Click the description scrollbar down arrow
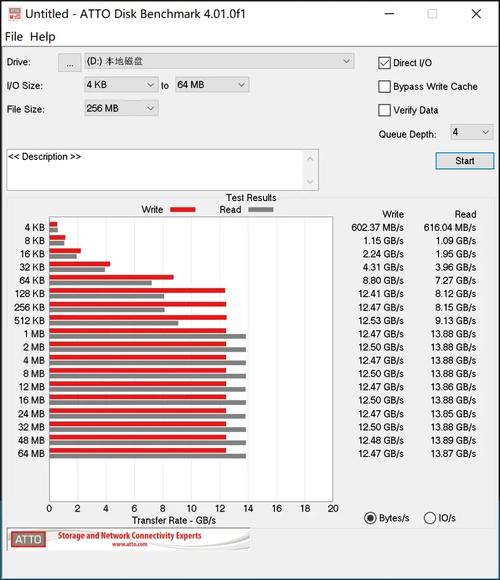500x580 pixels. 310,181
